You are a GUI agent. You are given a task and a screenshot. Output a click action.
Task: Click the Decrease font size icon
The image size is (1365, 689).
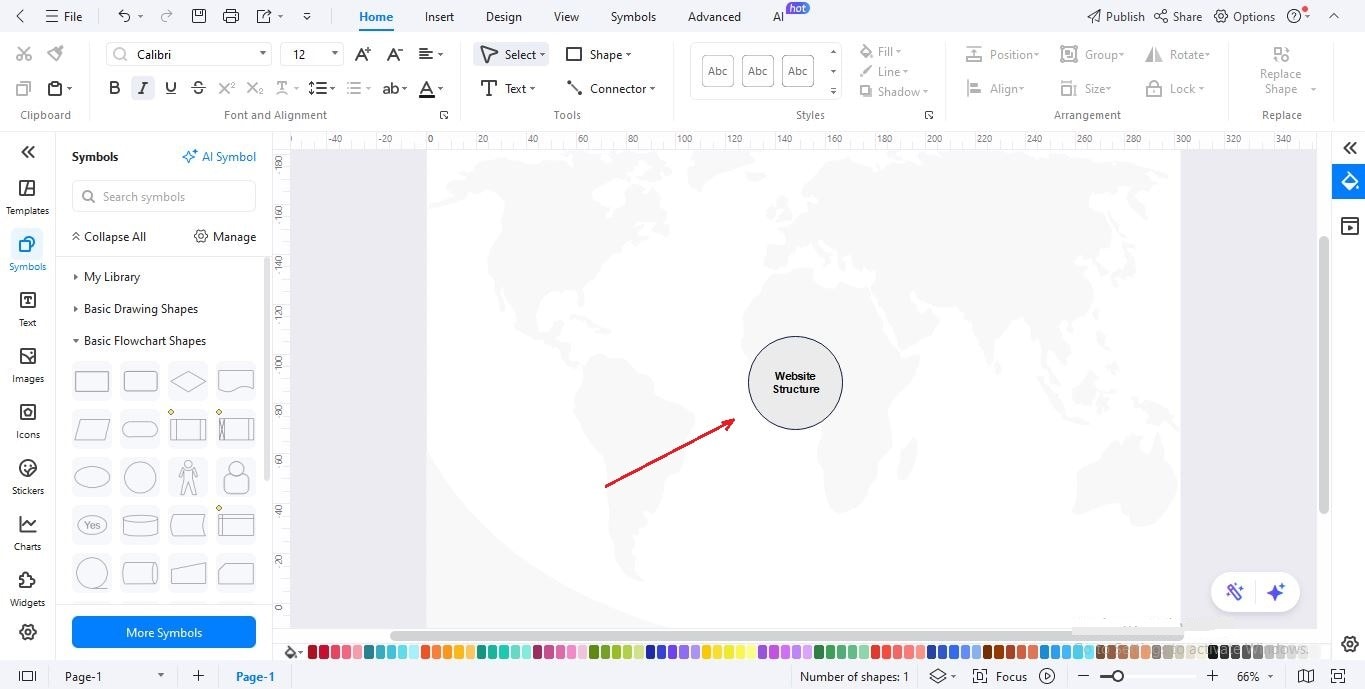[395, 54]
